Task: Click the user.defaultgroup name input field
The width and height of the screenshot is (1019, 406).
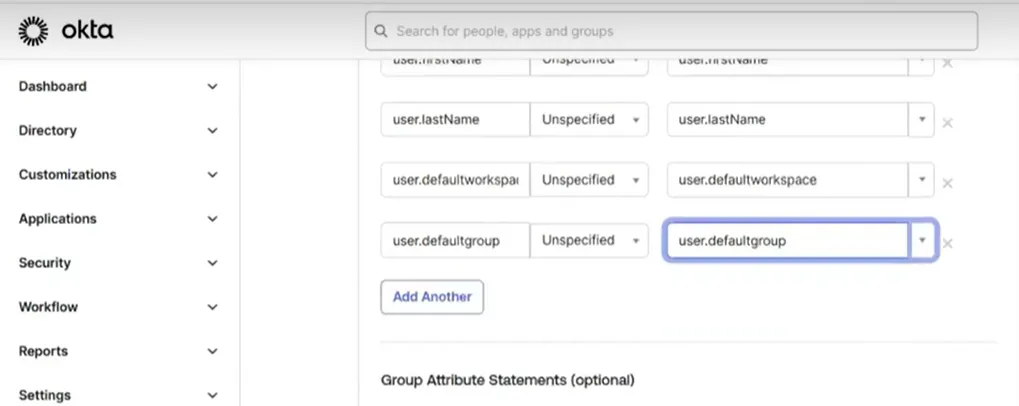Action: (456, 240)
